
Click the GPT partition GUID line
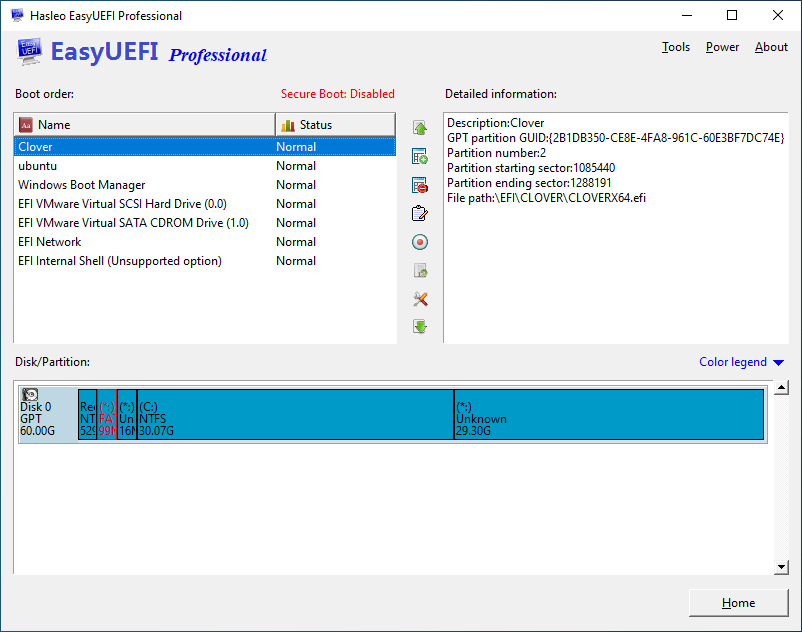(x=615, y=138)
